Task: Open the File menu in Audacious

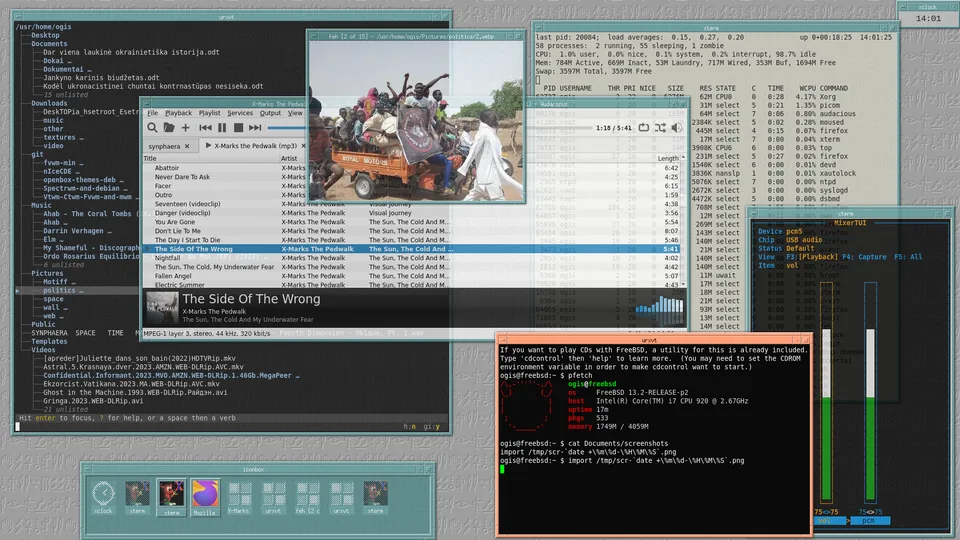Action: (x=152, y=113)
